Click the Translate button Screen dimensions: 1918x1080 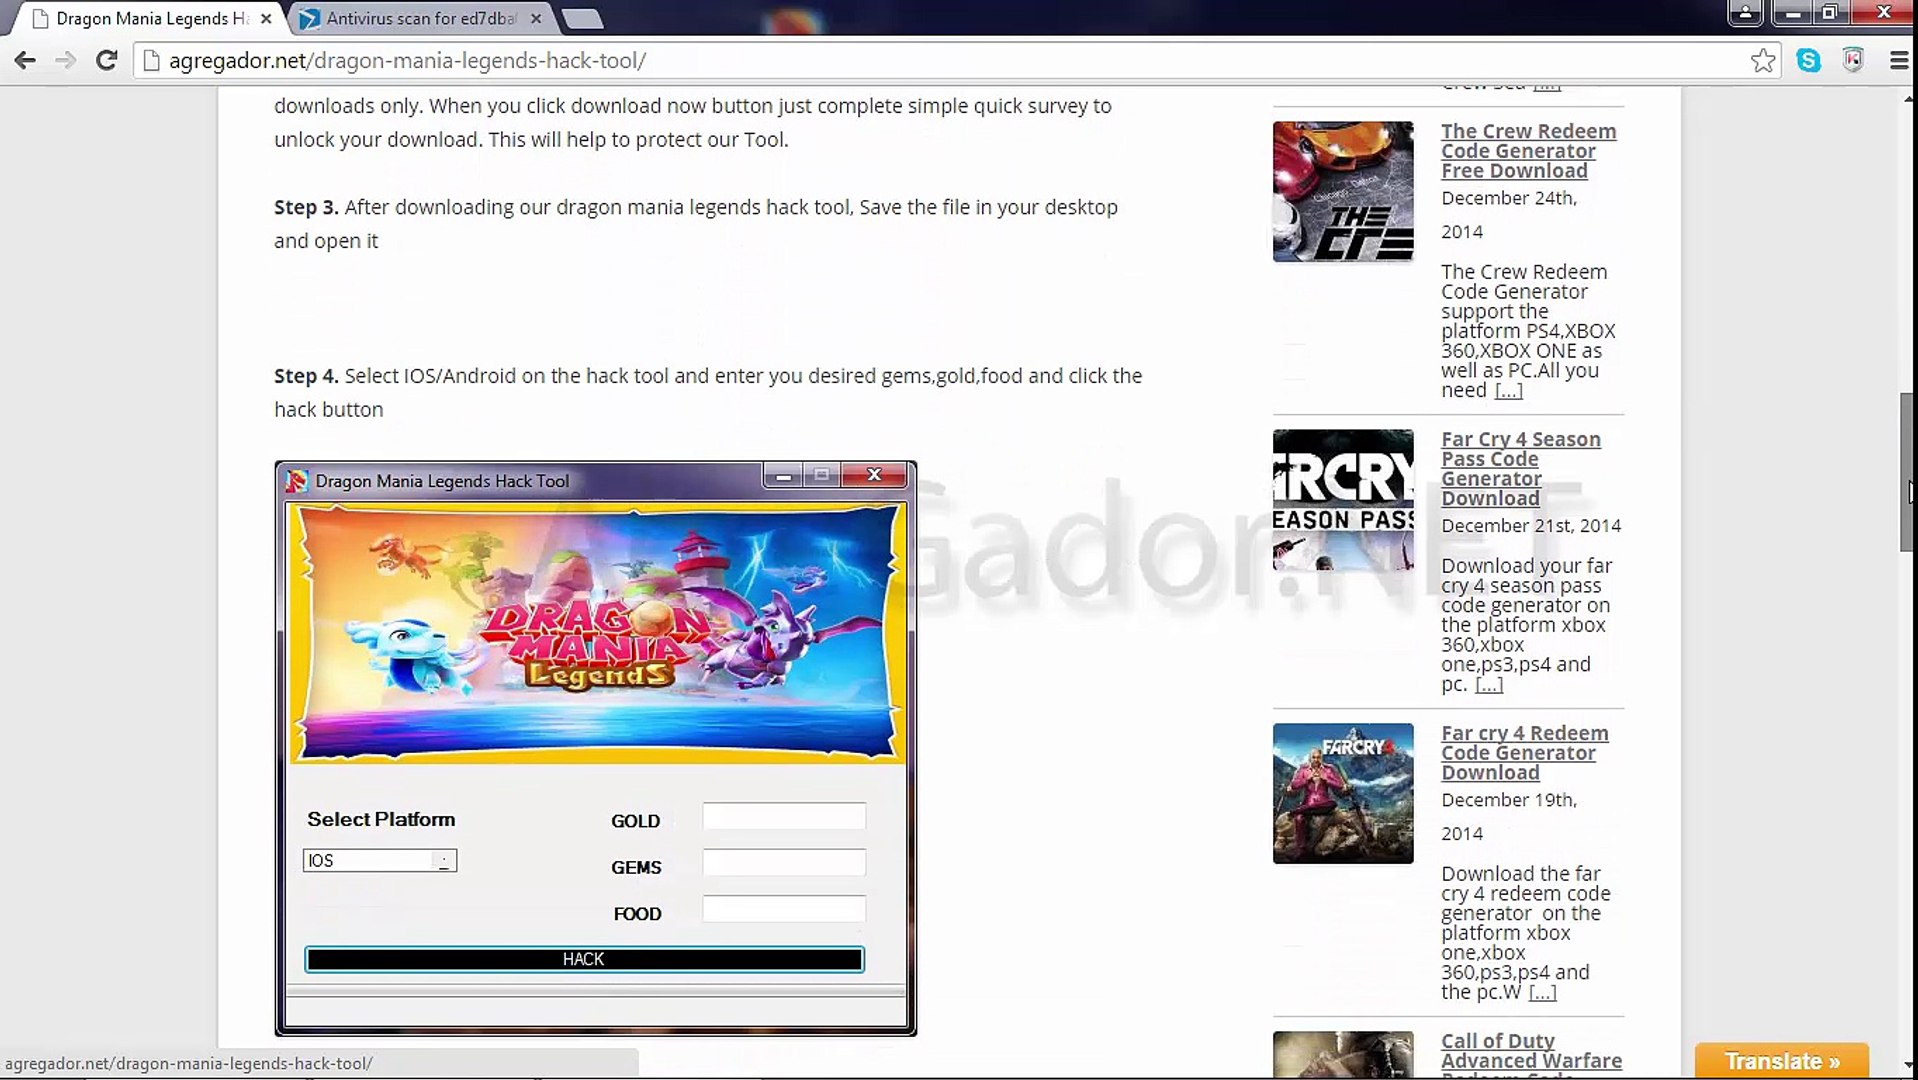(1782, 1061)
